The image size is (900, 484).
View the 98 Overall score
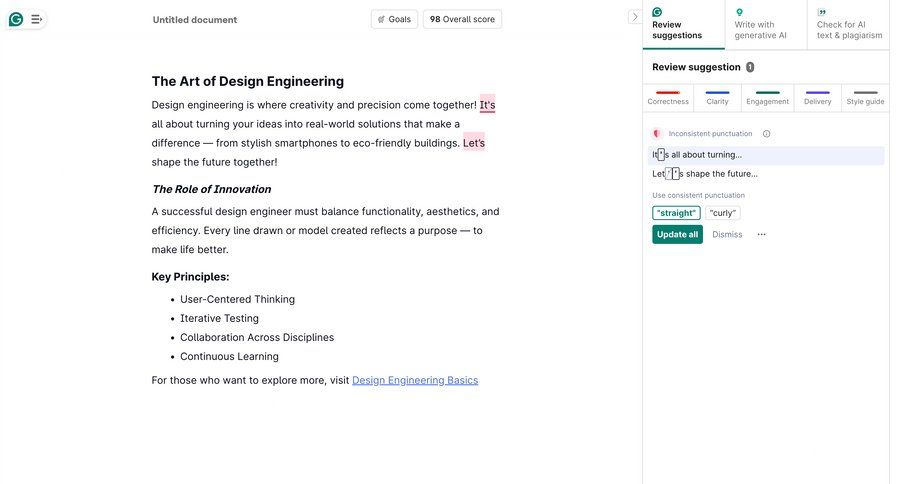click(x=462, y=19)
